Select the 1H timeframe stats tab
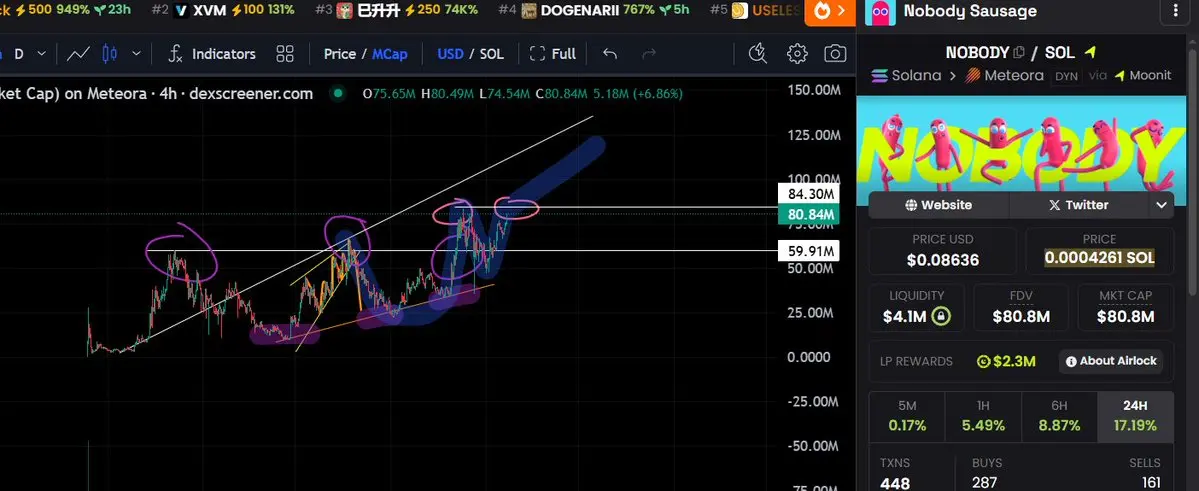The height and width of the screenshot is (491, 1199). pyautogui.click(x=983, y=416)
